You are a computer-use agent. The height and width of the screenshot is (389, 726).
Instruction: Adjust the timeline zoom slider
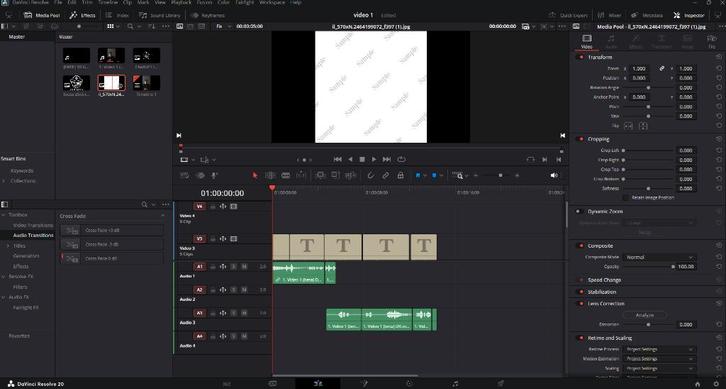click(x=496, y=176)
